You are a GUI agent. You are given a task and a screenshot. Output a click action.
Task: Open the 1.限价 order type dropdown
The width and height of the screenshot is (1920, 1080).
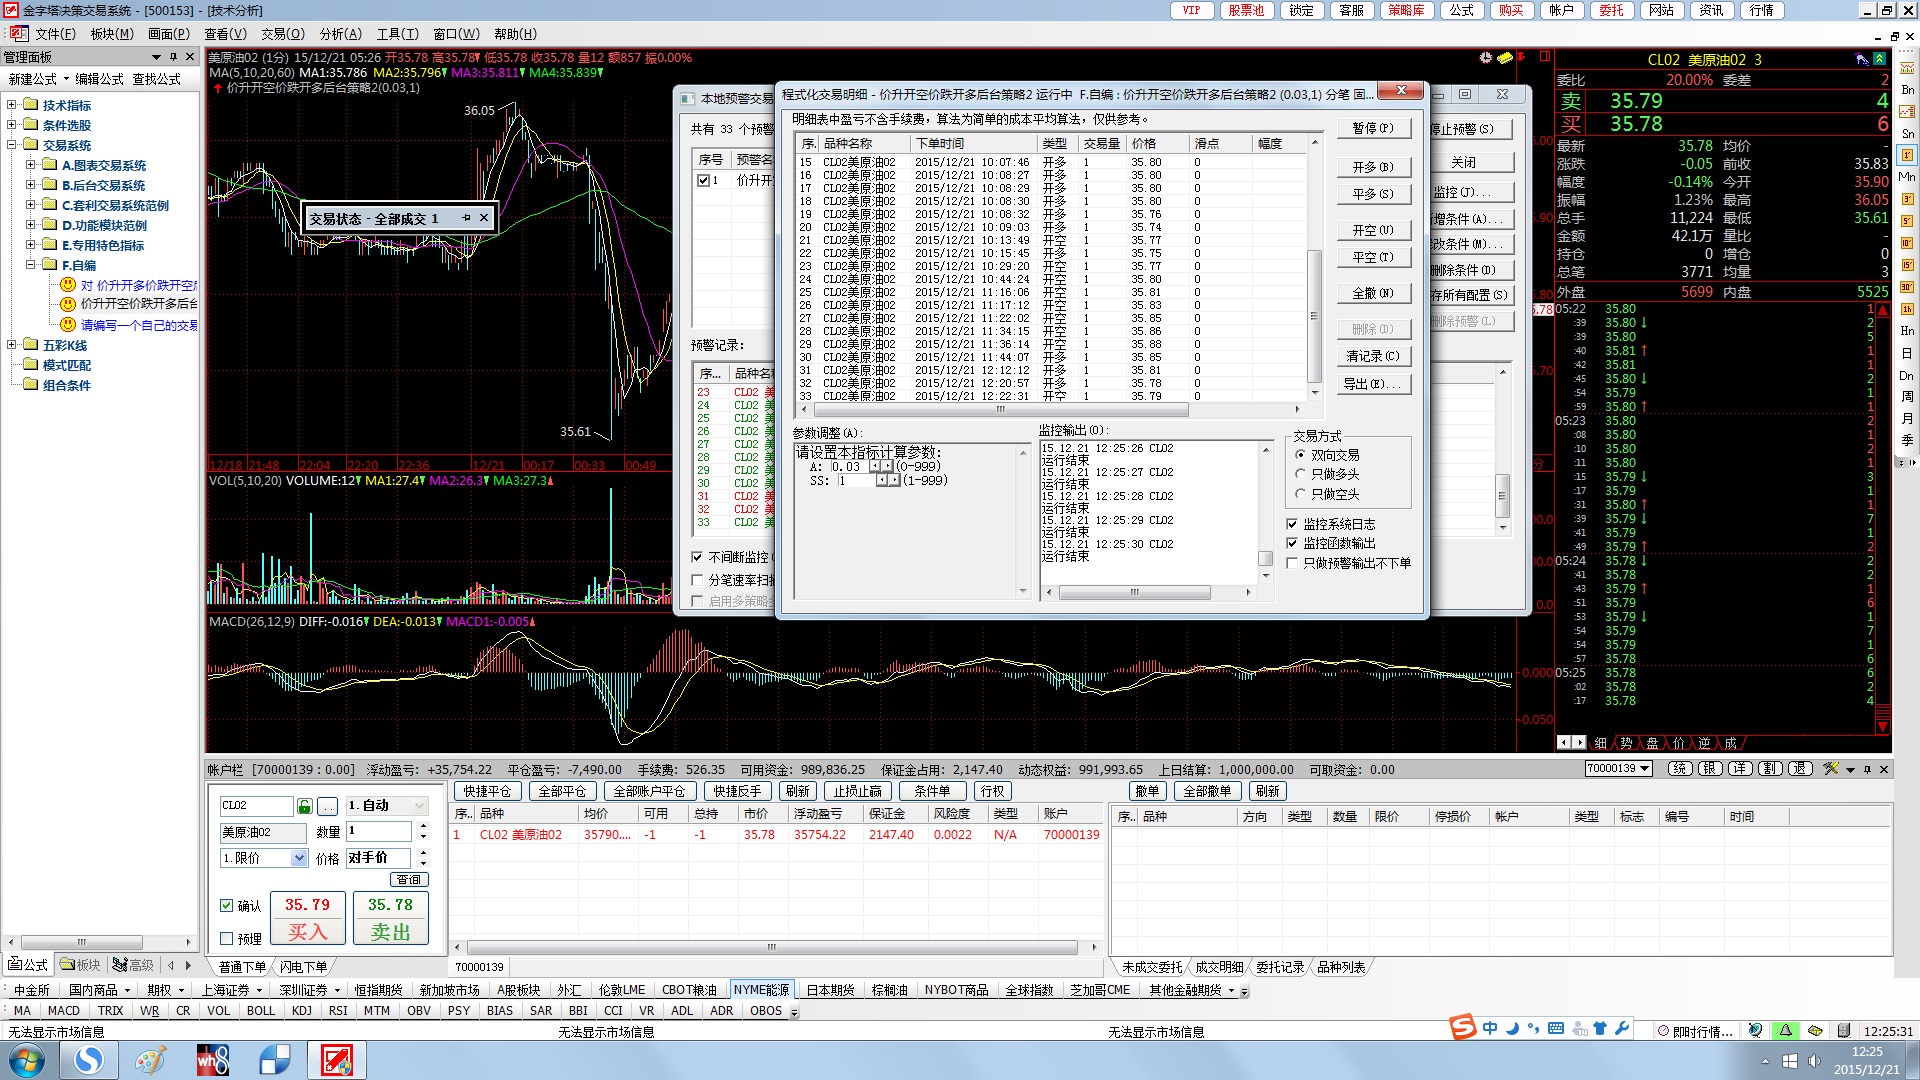[x=299, y=858]
